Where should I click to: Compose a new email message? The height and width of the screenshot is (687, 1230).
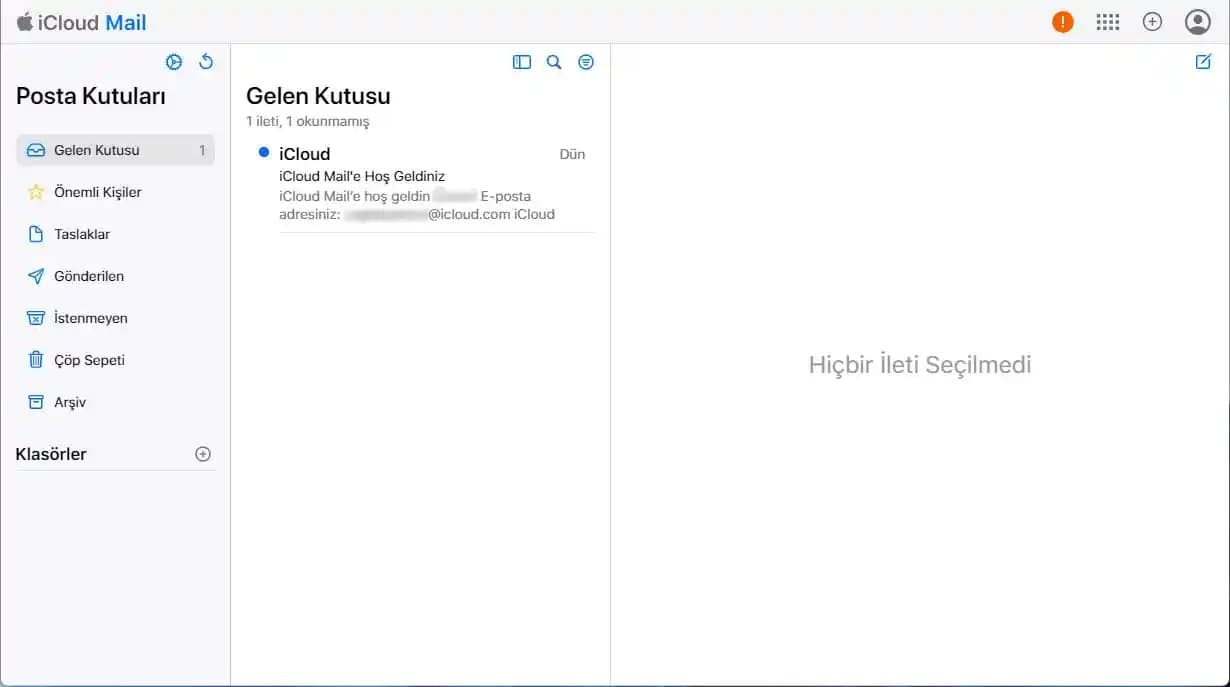1203,61
